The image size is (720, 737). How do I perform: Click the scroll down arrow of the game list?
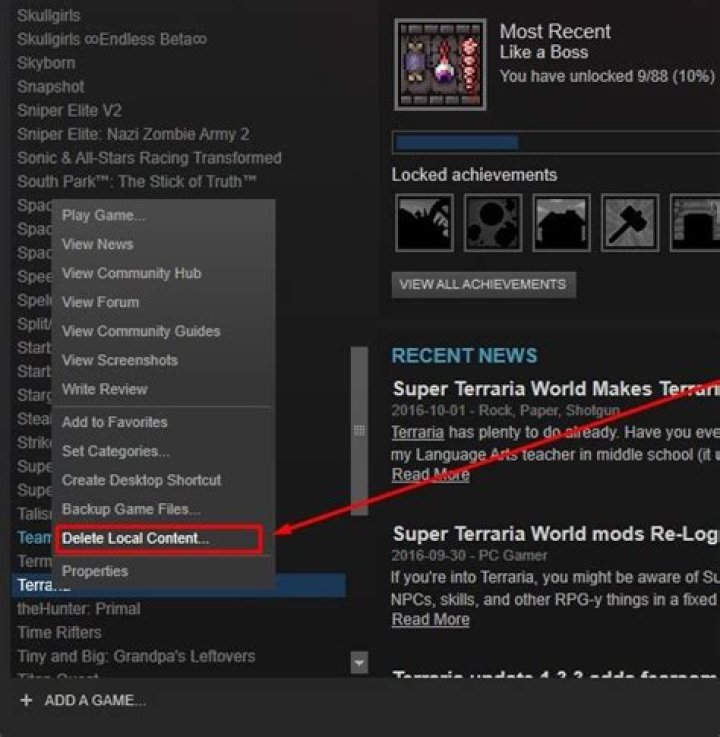(x=359, y=663)
